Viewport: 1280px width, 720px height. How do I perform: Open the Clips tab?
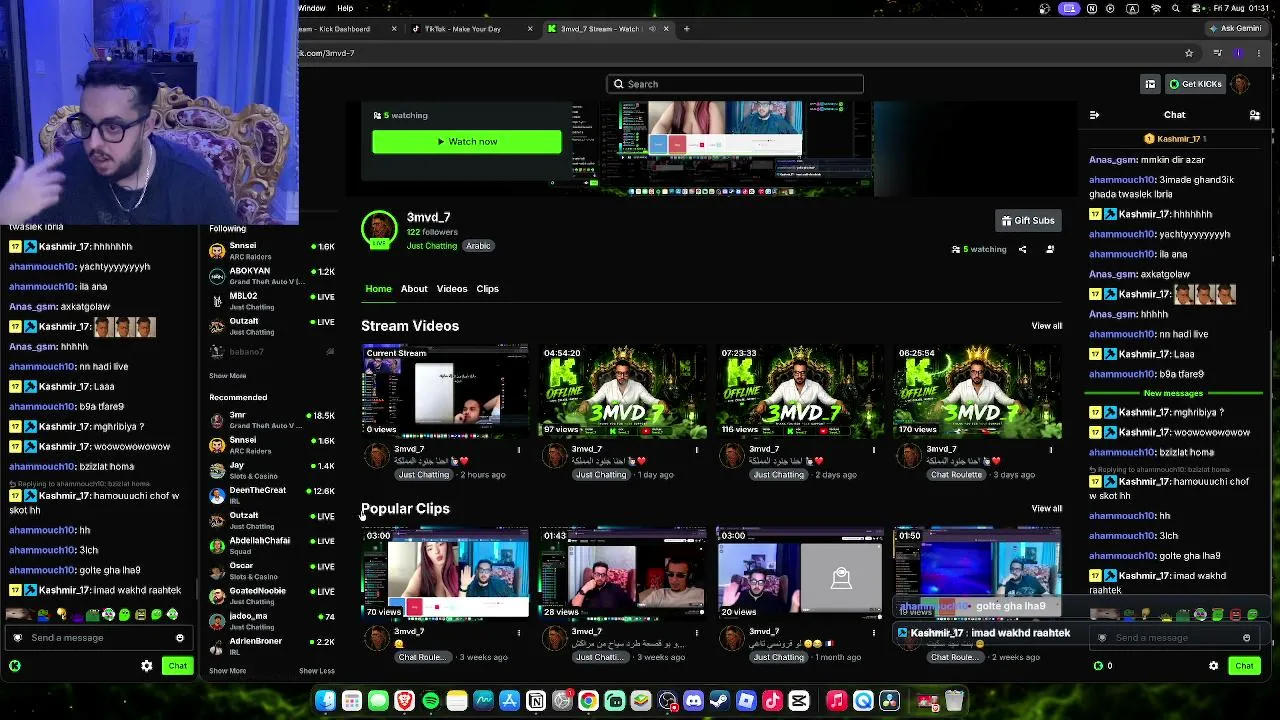[488, 289]
